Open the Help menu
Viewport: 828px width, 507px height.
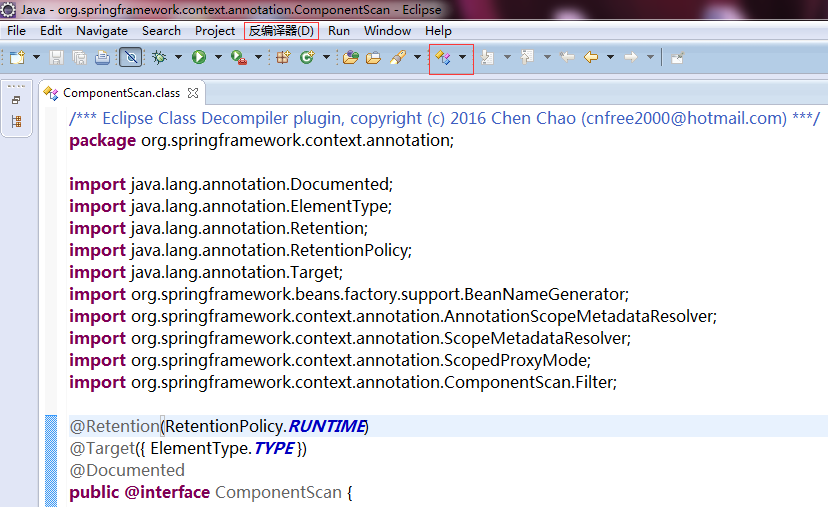(438, 31)
